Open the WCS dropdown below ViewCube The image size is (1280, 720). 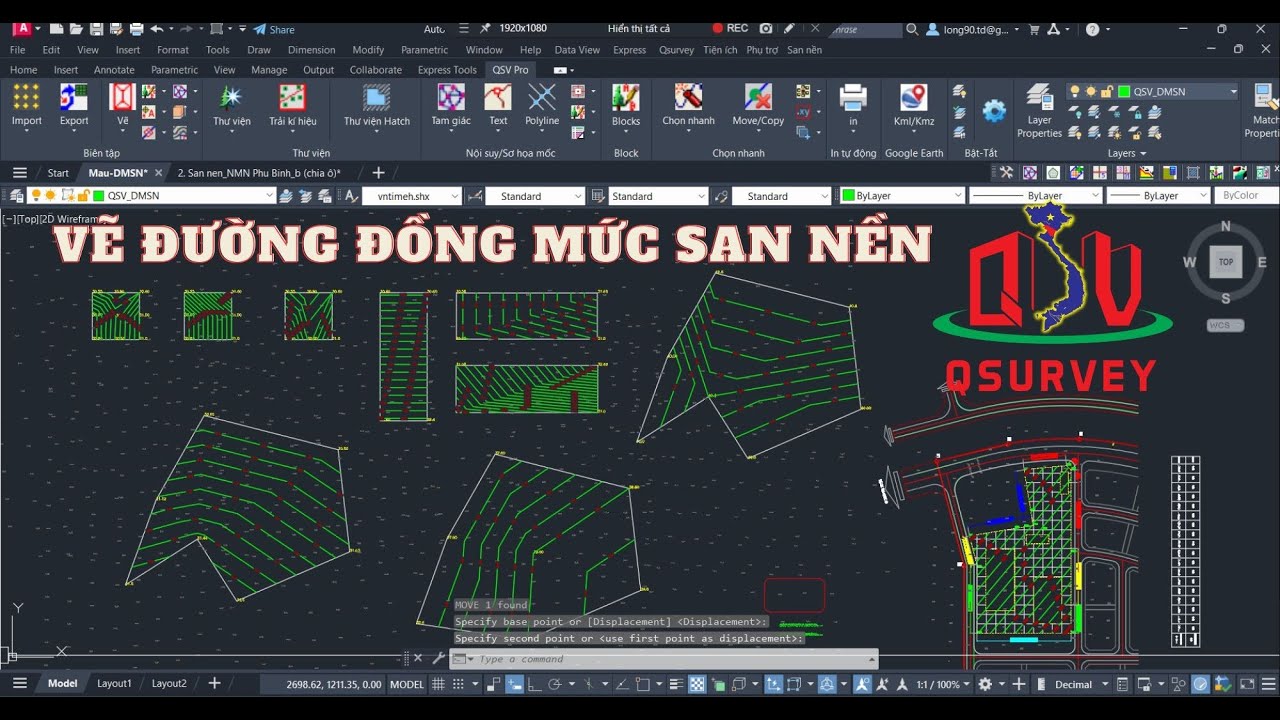coord(1226,325)
